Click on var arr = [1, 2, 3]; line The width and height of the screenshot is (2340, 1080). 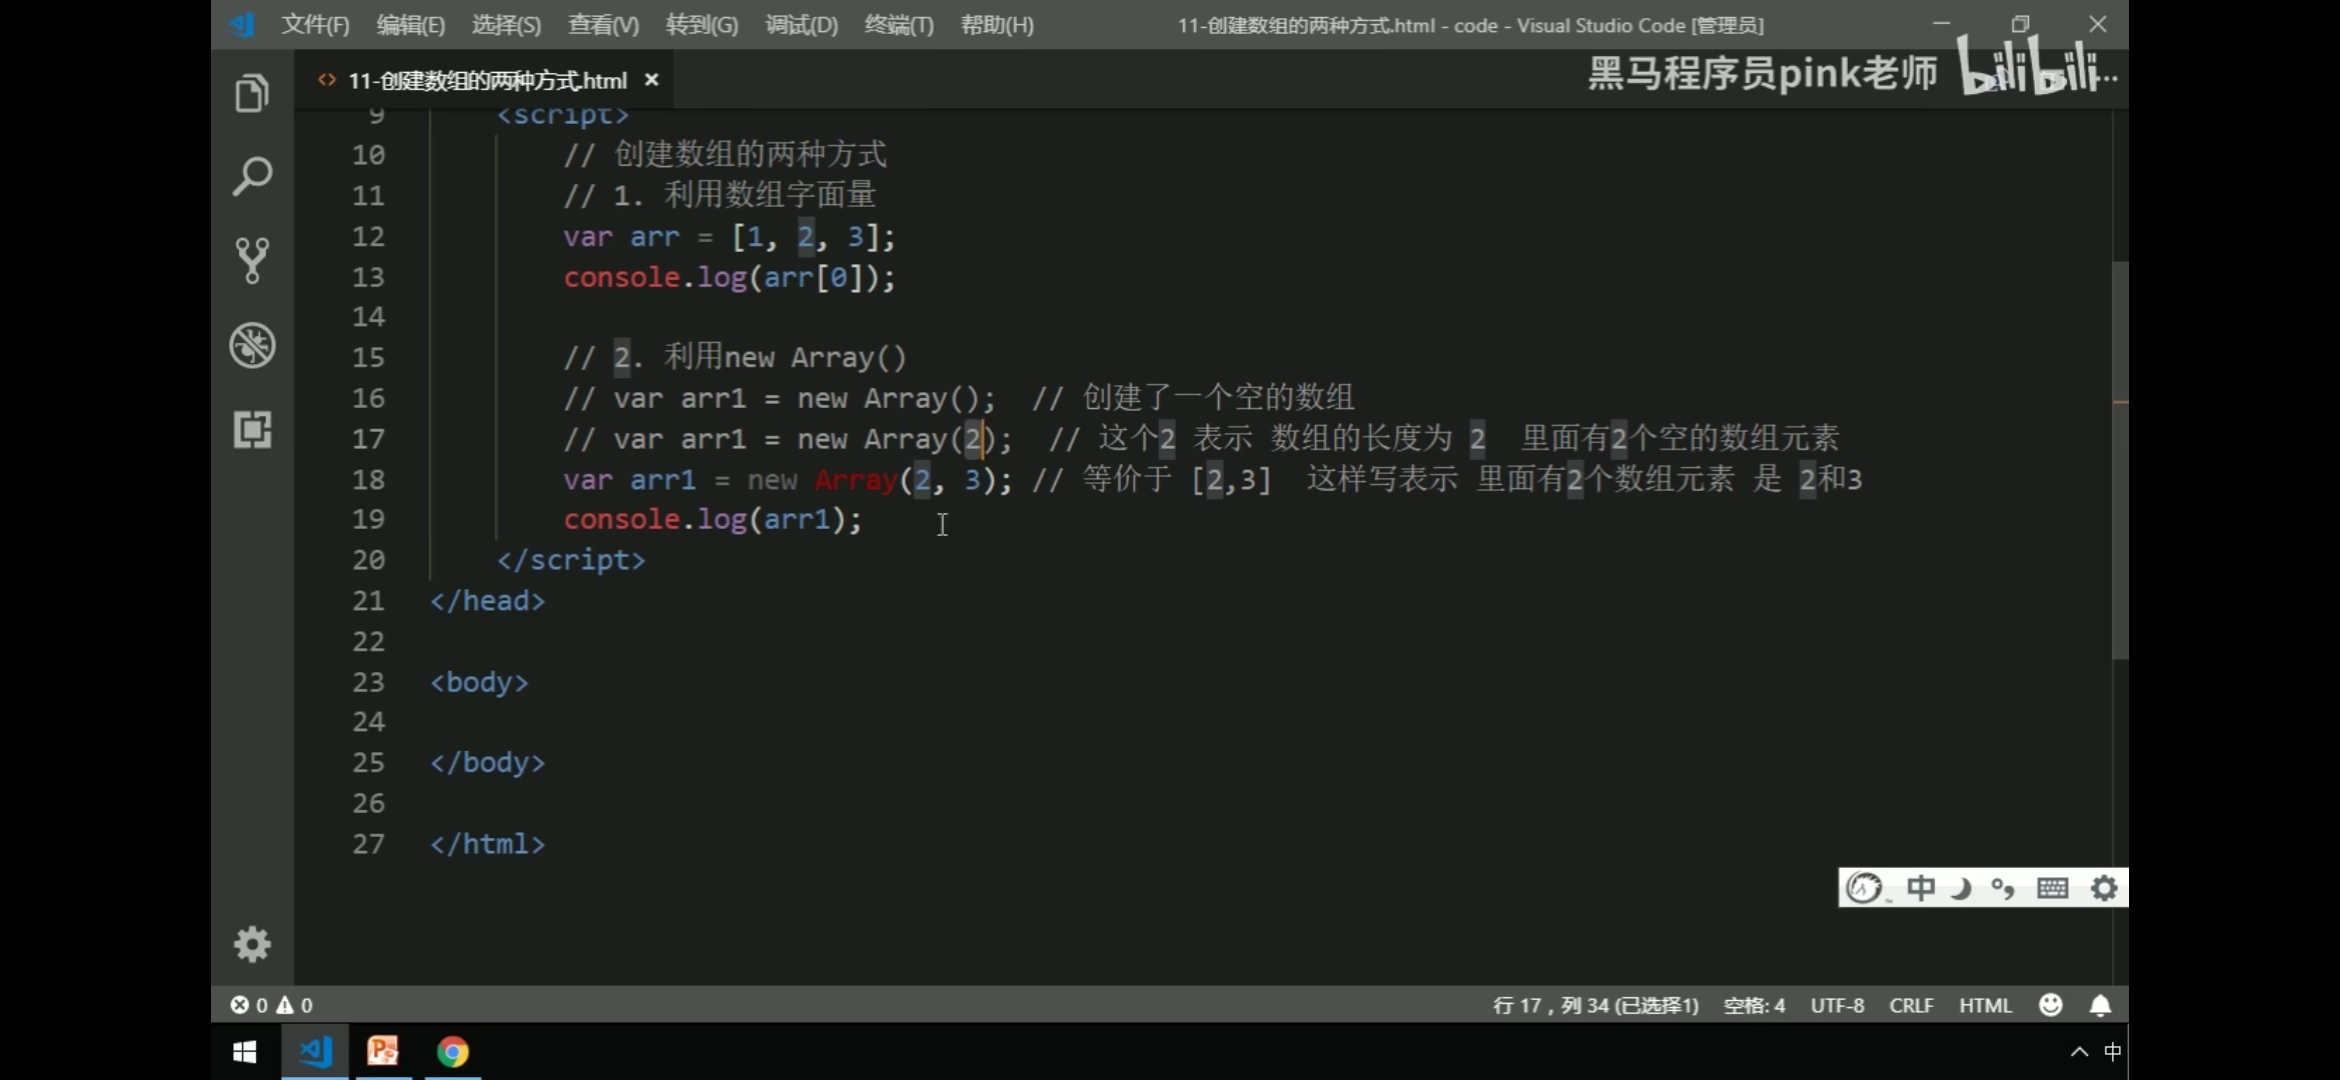729,237
